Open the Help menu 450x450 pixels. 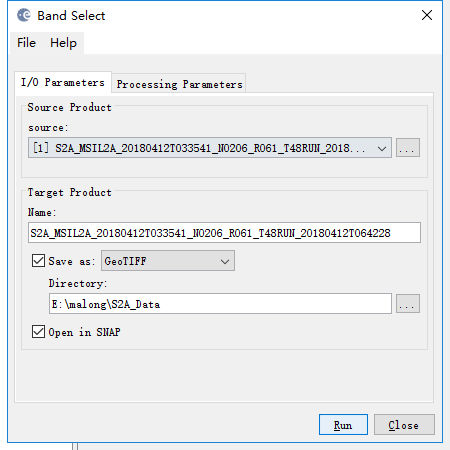pos(63,43)
